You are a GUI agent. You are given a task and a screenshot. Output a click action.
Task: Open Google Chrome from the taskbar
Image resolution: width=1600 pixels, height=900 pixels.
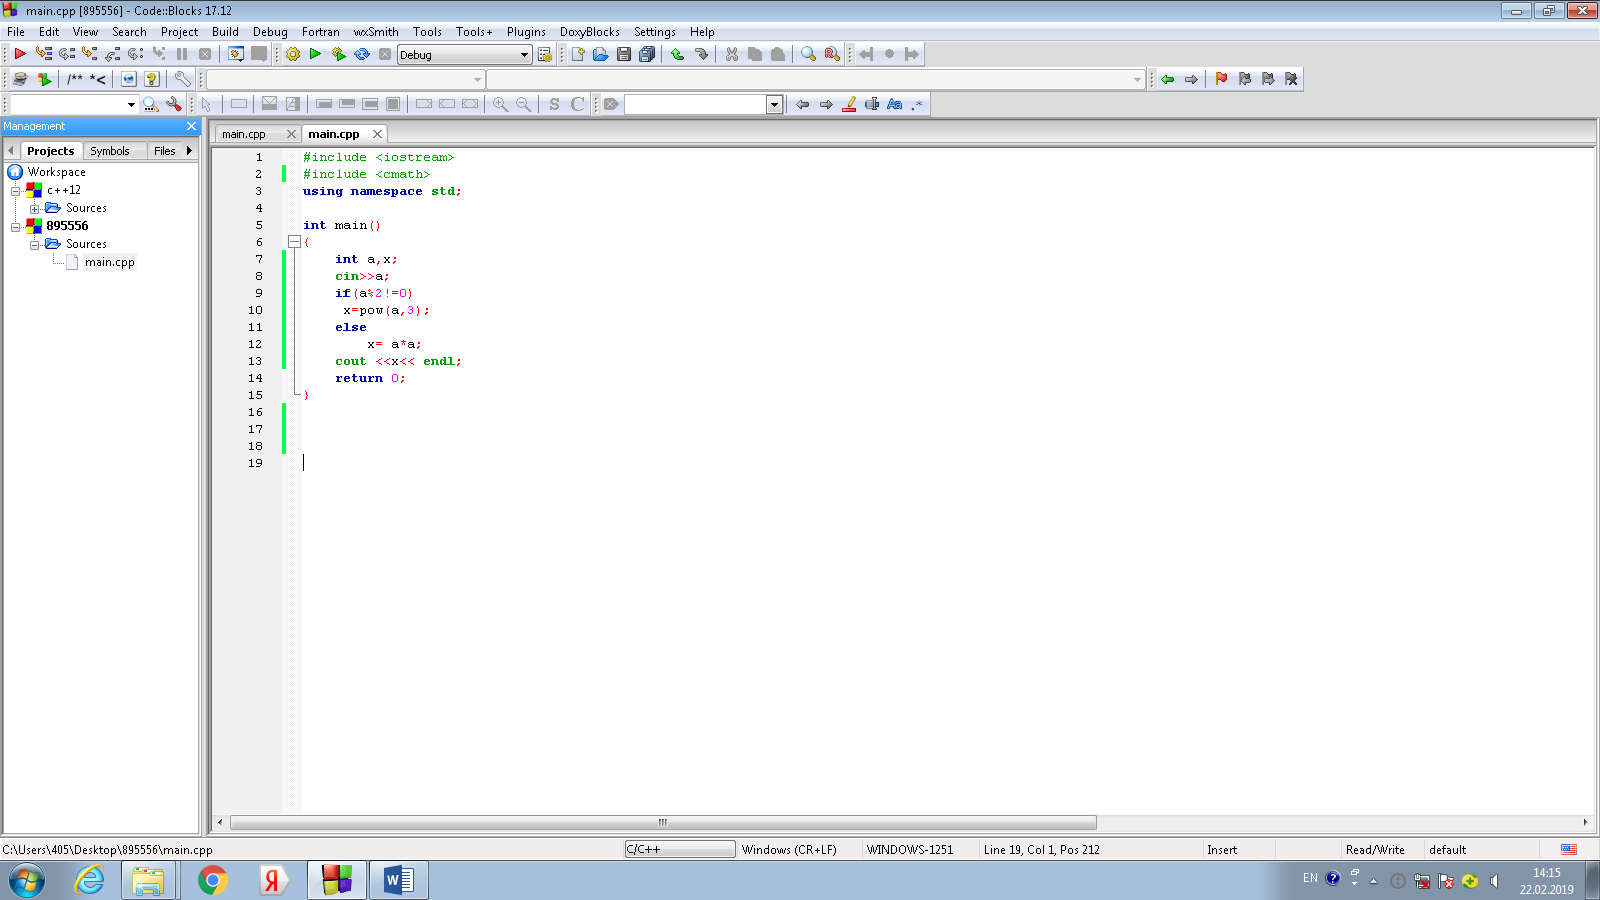click(212, 880)
